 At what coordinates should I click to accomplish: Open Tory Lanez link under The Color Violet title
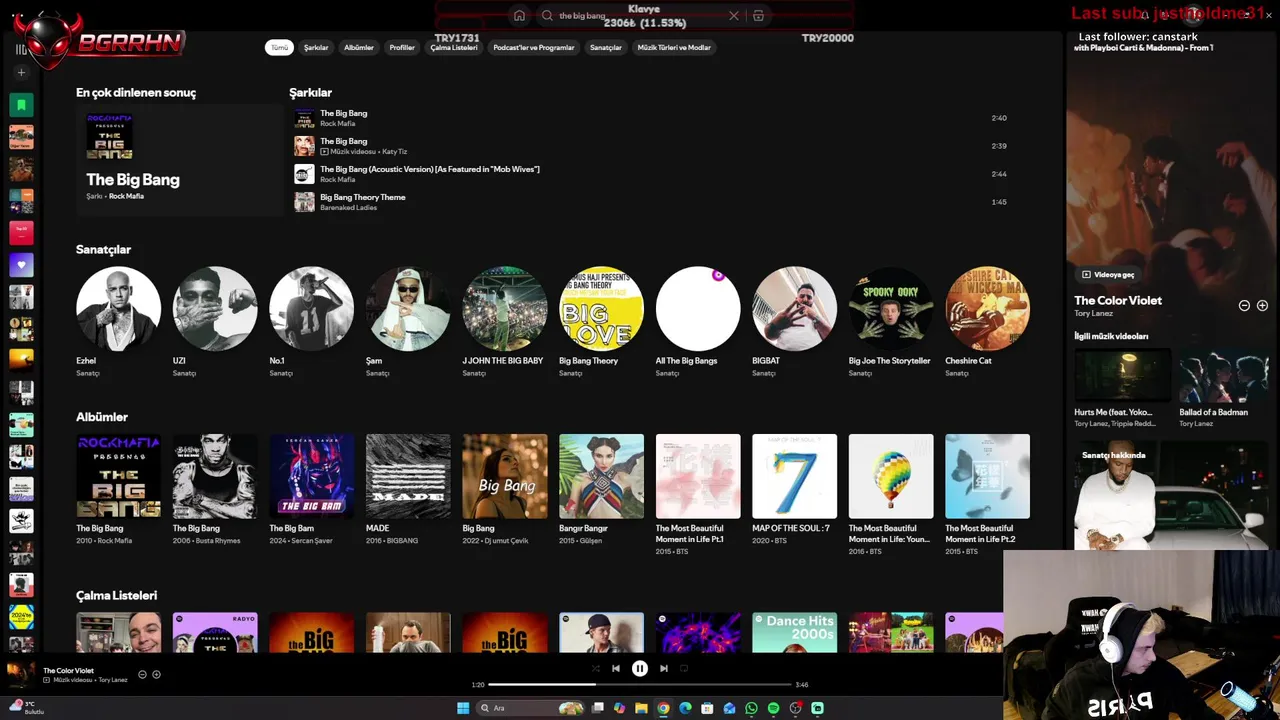tap(1094, 313)
